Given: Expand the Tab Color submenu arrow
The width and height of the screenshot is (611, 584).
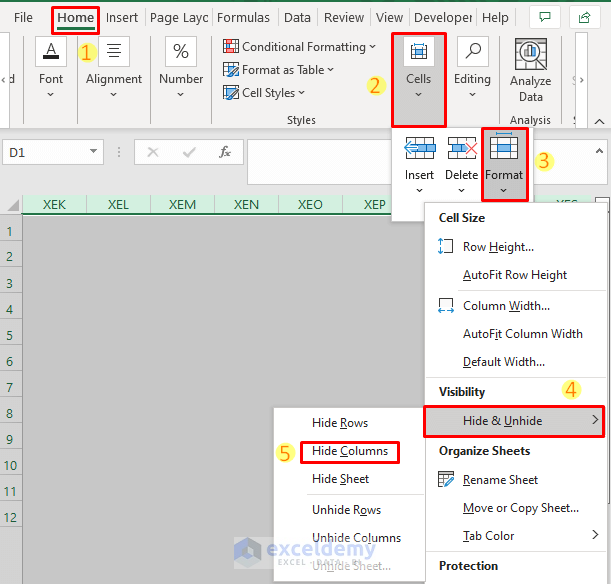Looking at the screenshot, I should click(595, 535).
